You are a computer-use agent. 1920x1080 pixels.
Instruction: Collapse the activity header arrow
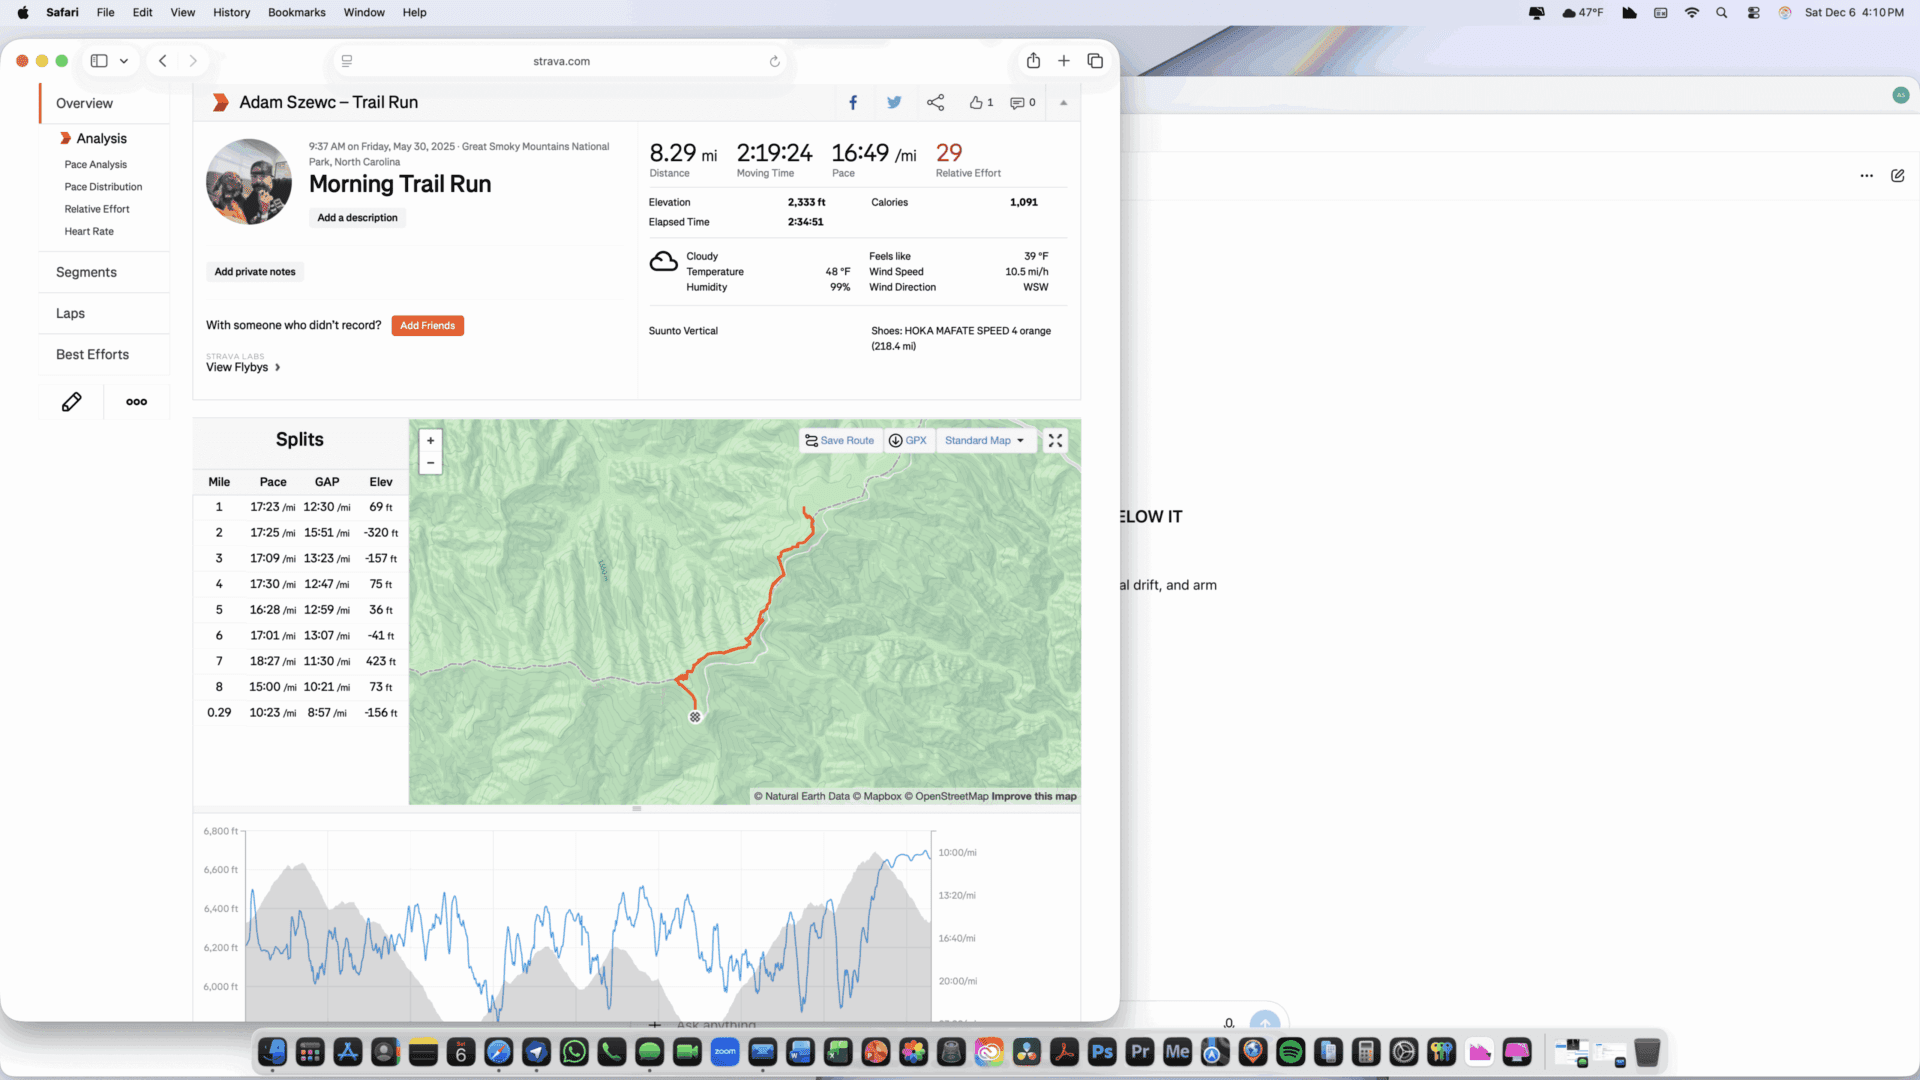[x=1063, y=102]
